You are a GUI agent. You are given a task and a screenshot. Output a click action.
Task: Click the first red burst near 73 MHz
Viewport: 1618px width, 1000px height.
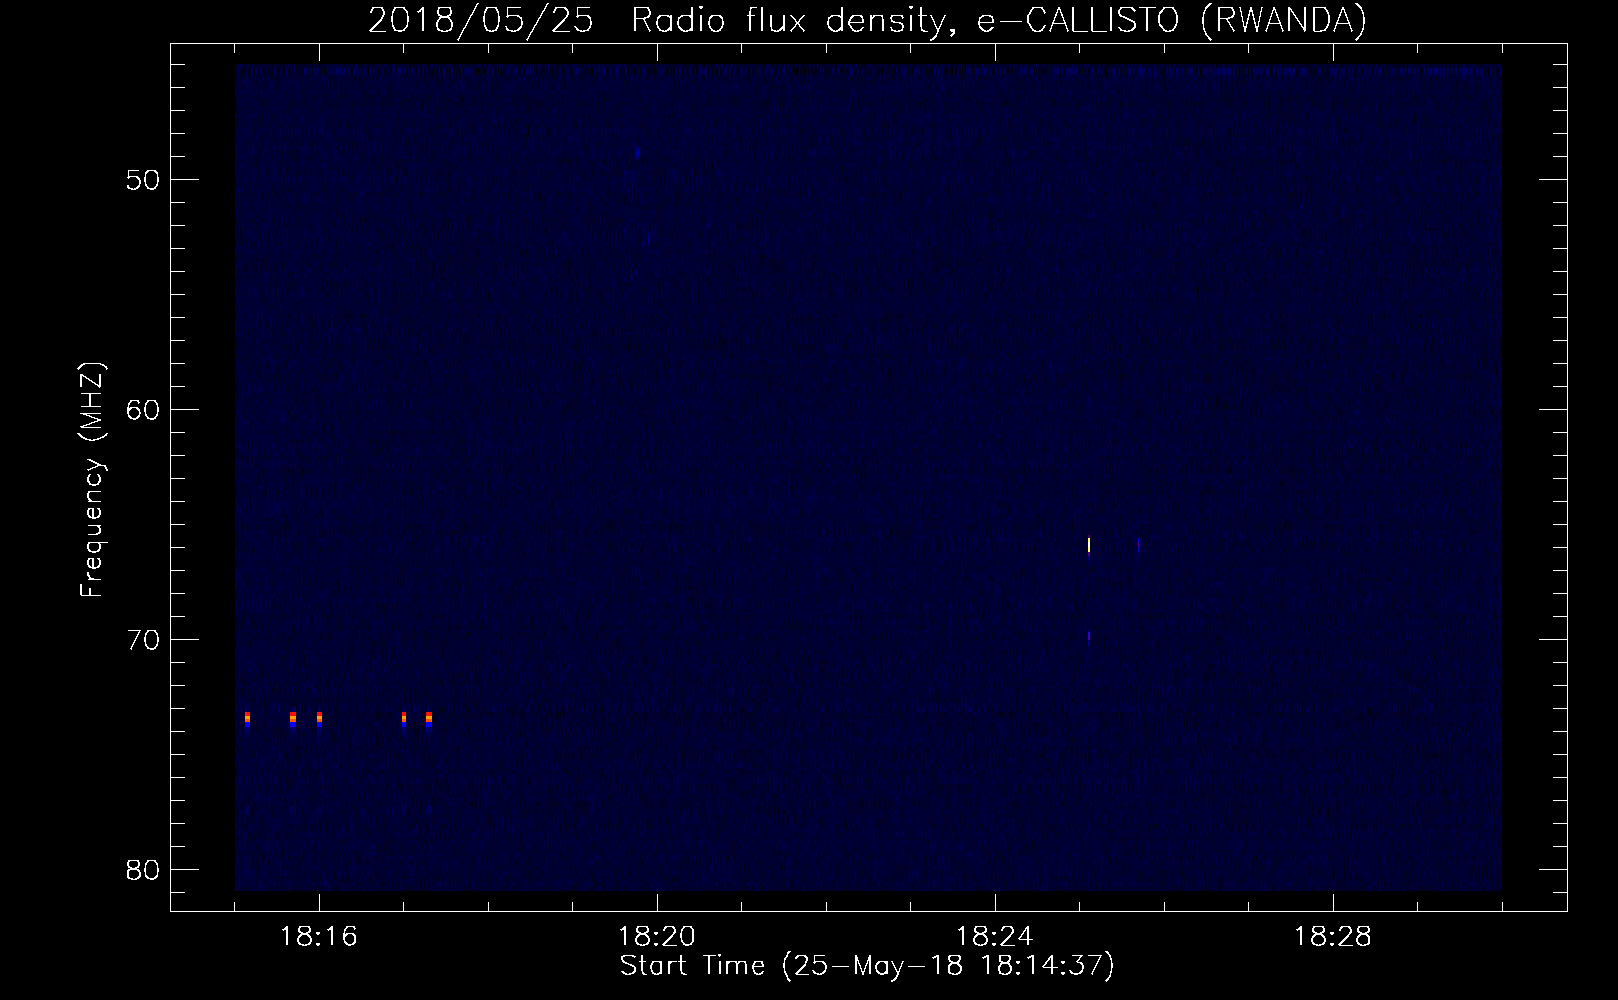pyautogui.click(x=247, y=718)
